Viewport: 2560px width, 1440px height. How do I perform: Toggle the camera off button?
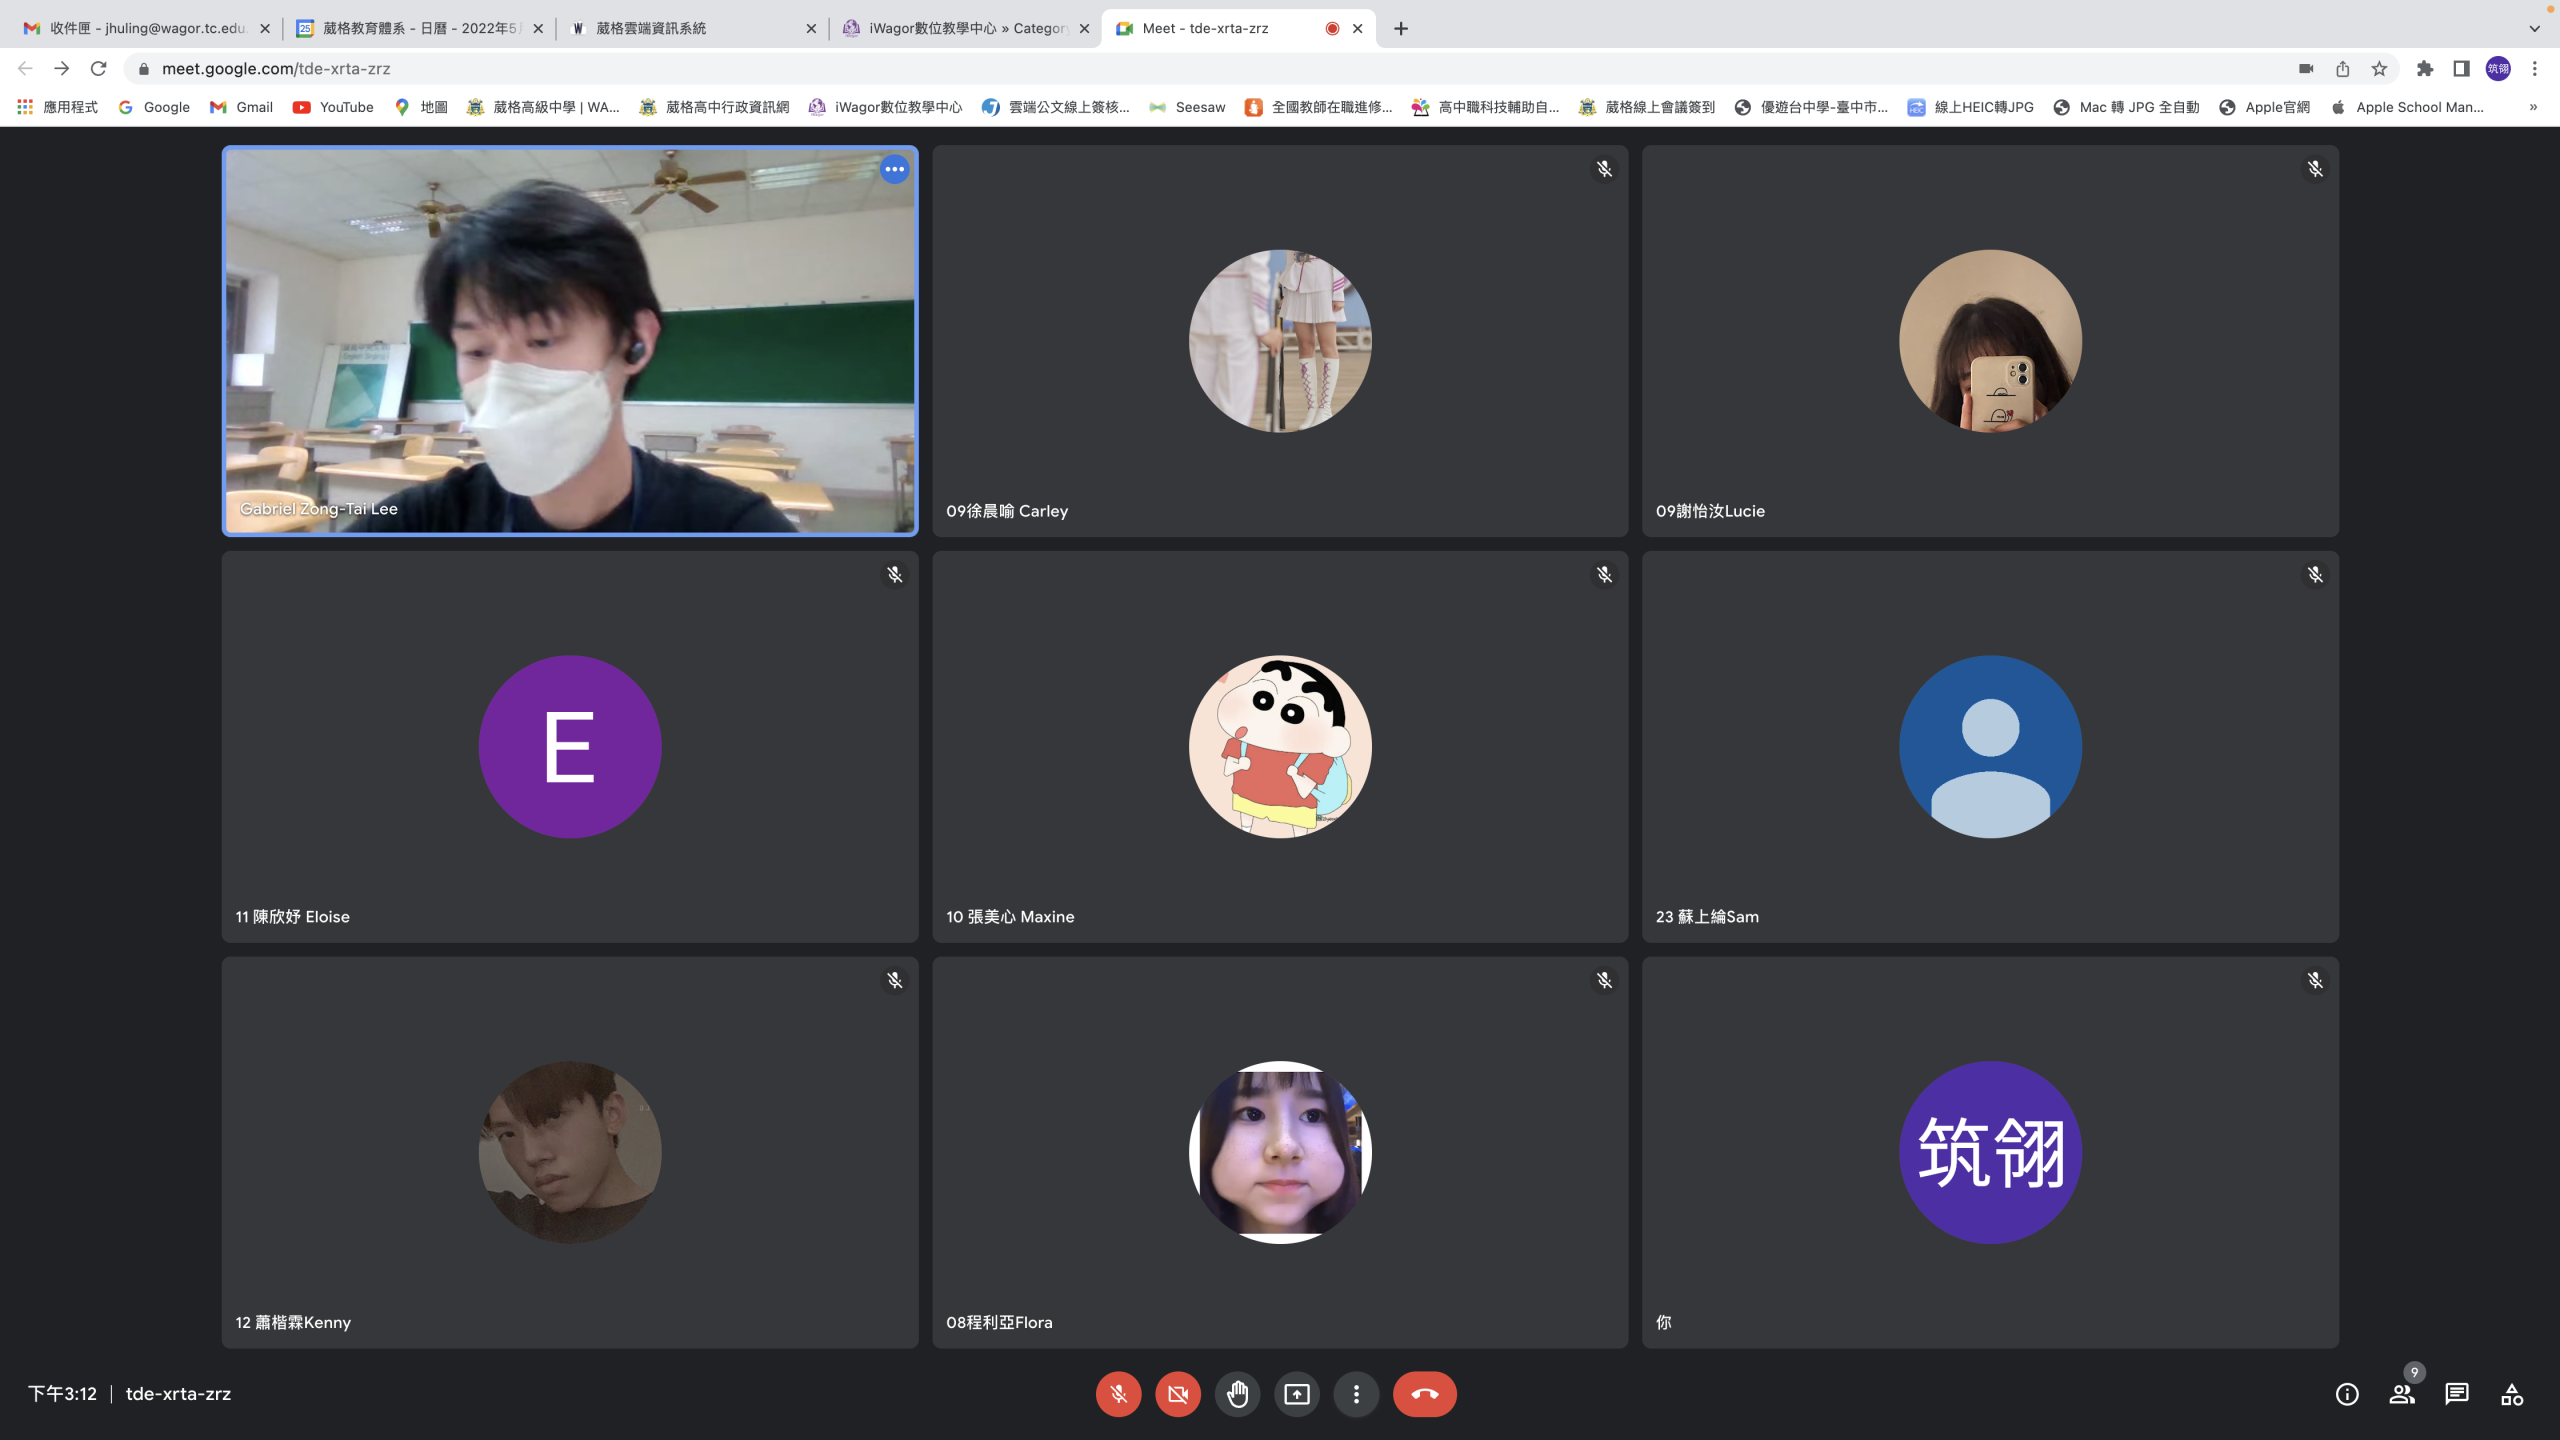coord(1178,1394)
